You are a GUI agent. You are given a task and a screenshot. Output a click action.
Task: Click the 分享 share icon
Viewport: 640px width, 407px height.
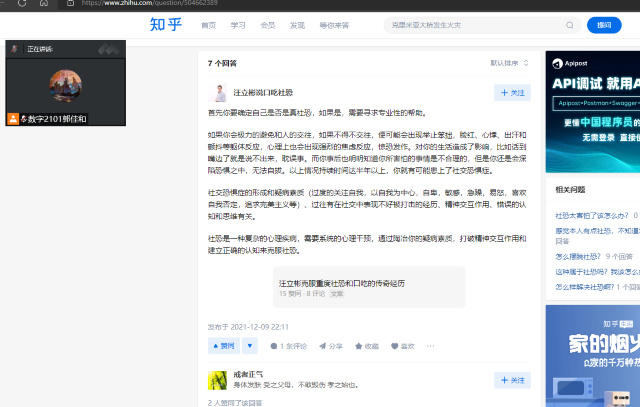point(331,346)
